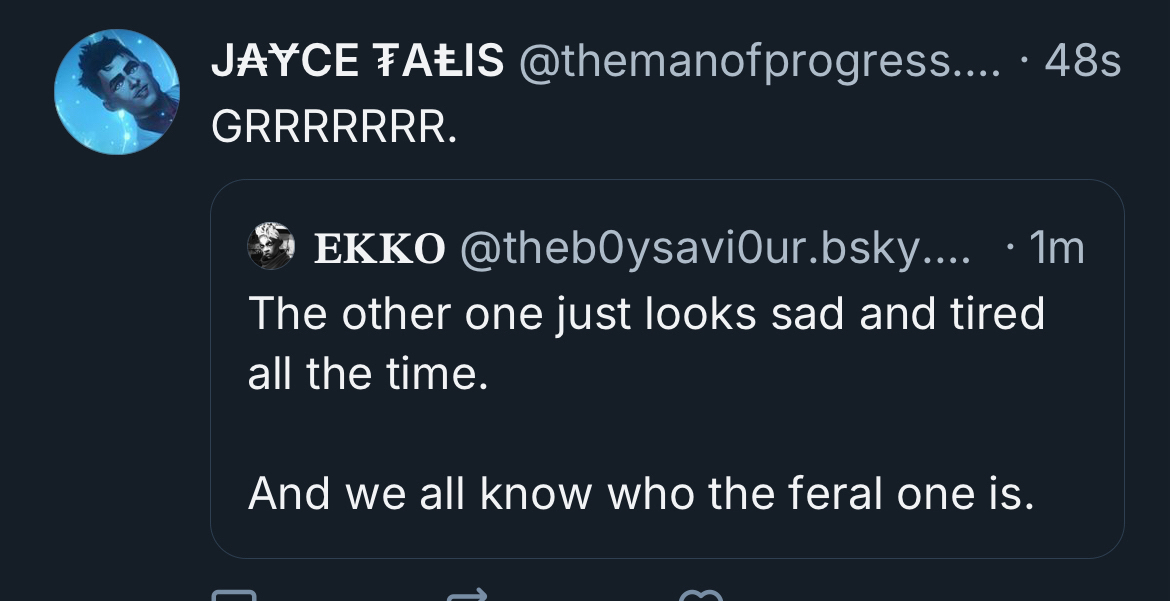The width and height of the screenshot is (1170, 601).
Task: Click the Jayce Talis display name
Action: 357,63
